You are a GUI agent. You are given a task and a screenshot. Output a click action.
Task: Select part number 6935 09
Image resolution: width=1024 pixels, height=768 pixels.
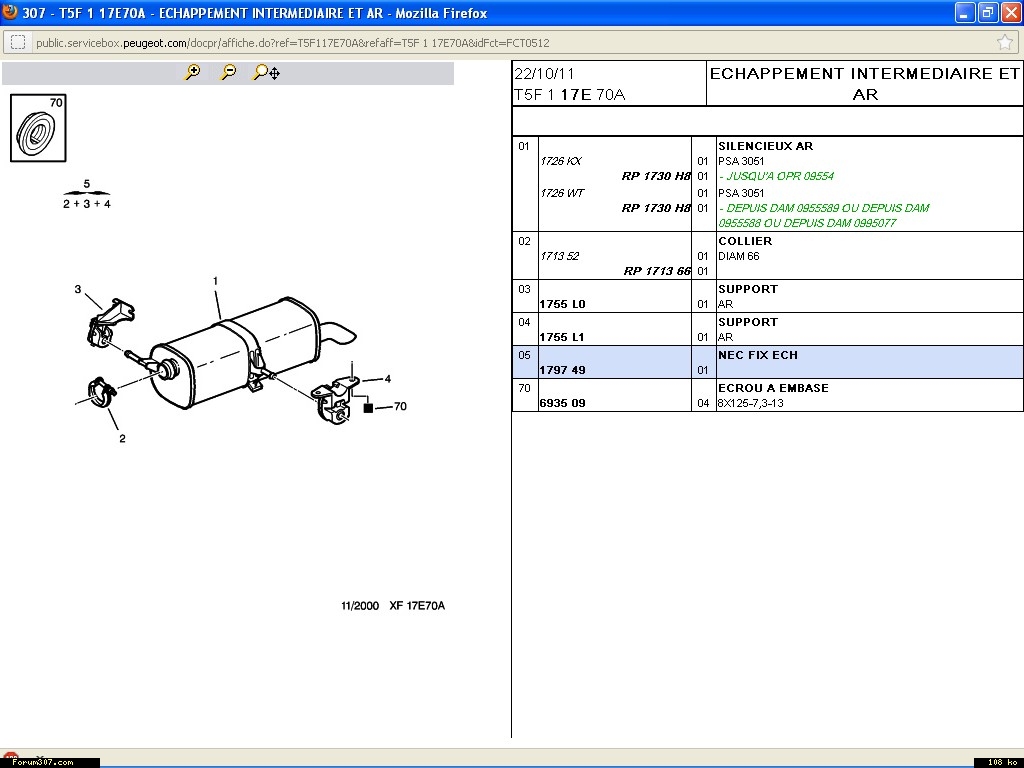[x=562, y=403]
